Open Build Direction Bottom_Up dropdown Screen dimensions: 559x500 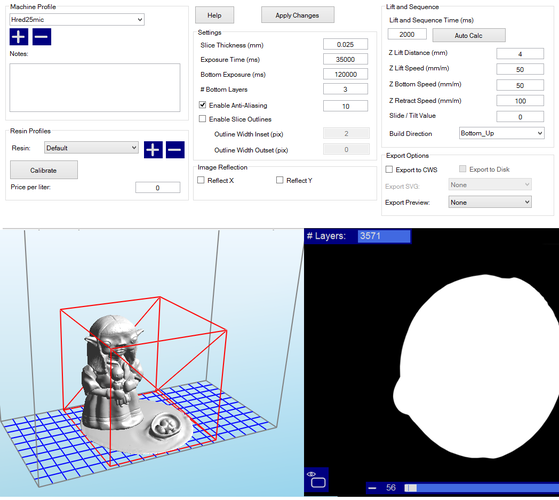click(502, 133)
